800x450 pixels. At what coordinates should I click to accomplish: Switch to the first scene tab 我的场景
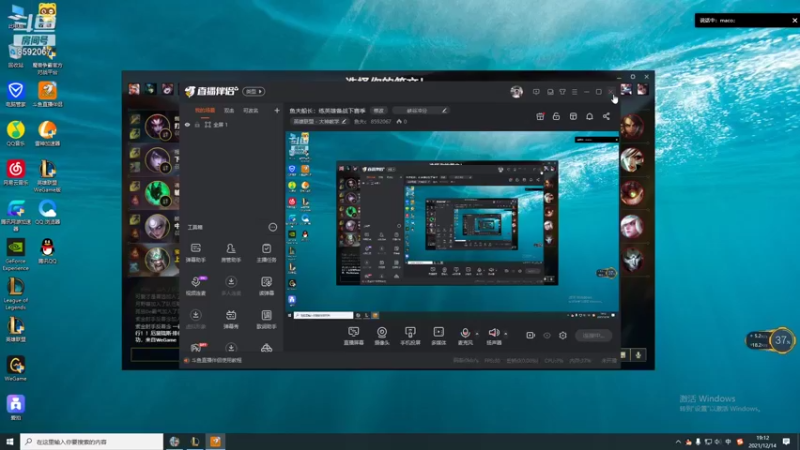(205, 110)
